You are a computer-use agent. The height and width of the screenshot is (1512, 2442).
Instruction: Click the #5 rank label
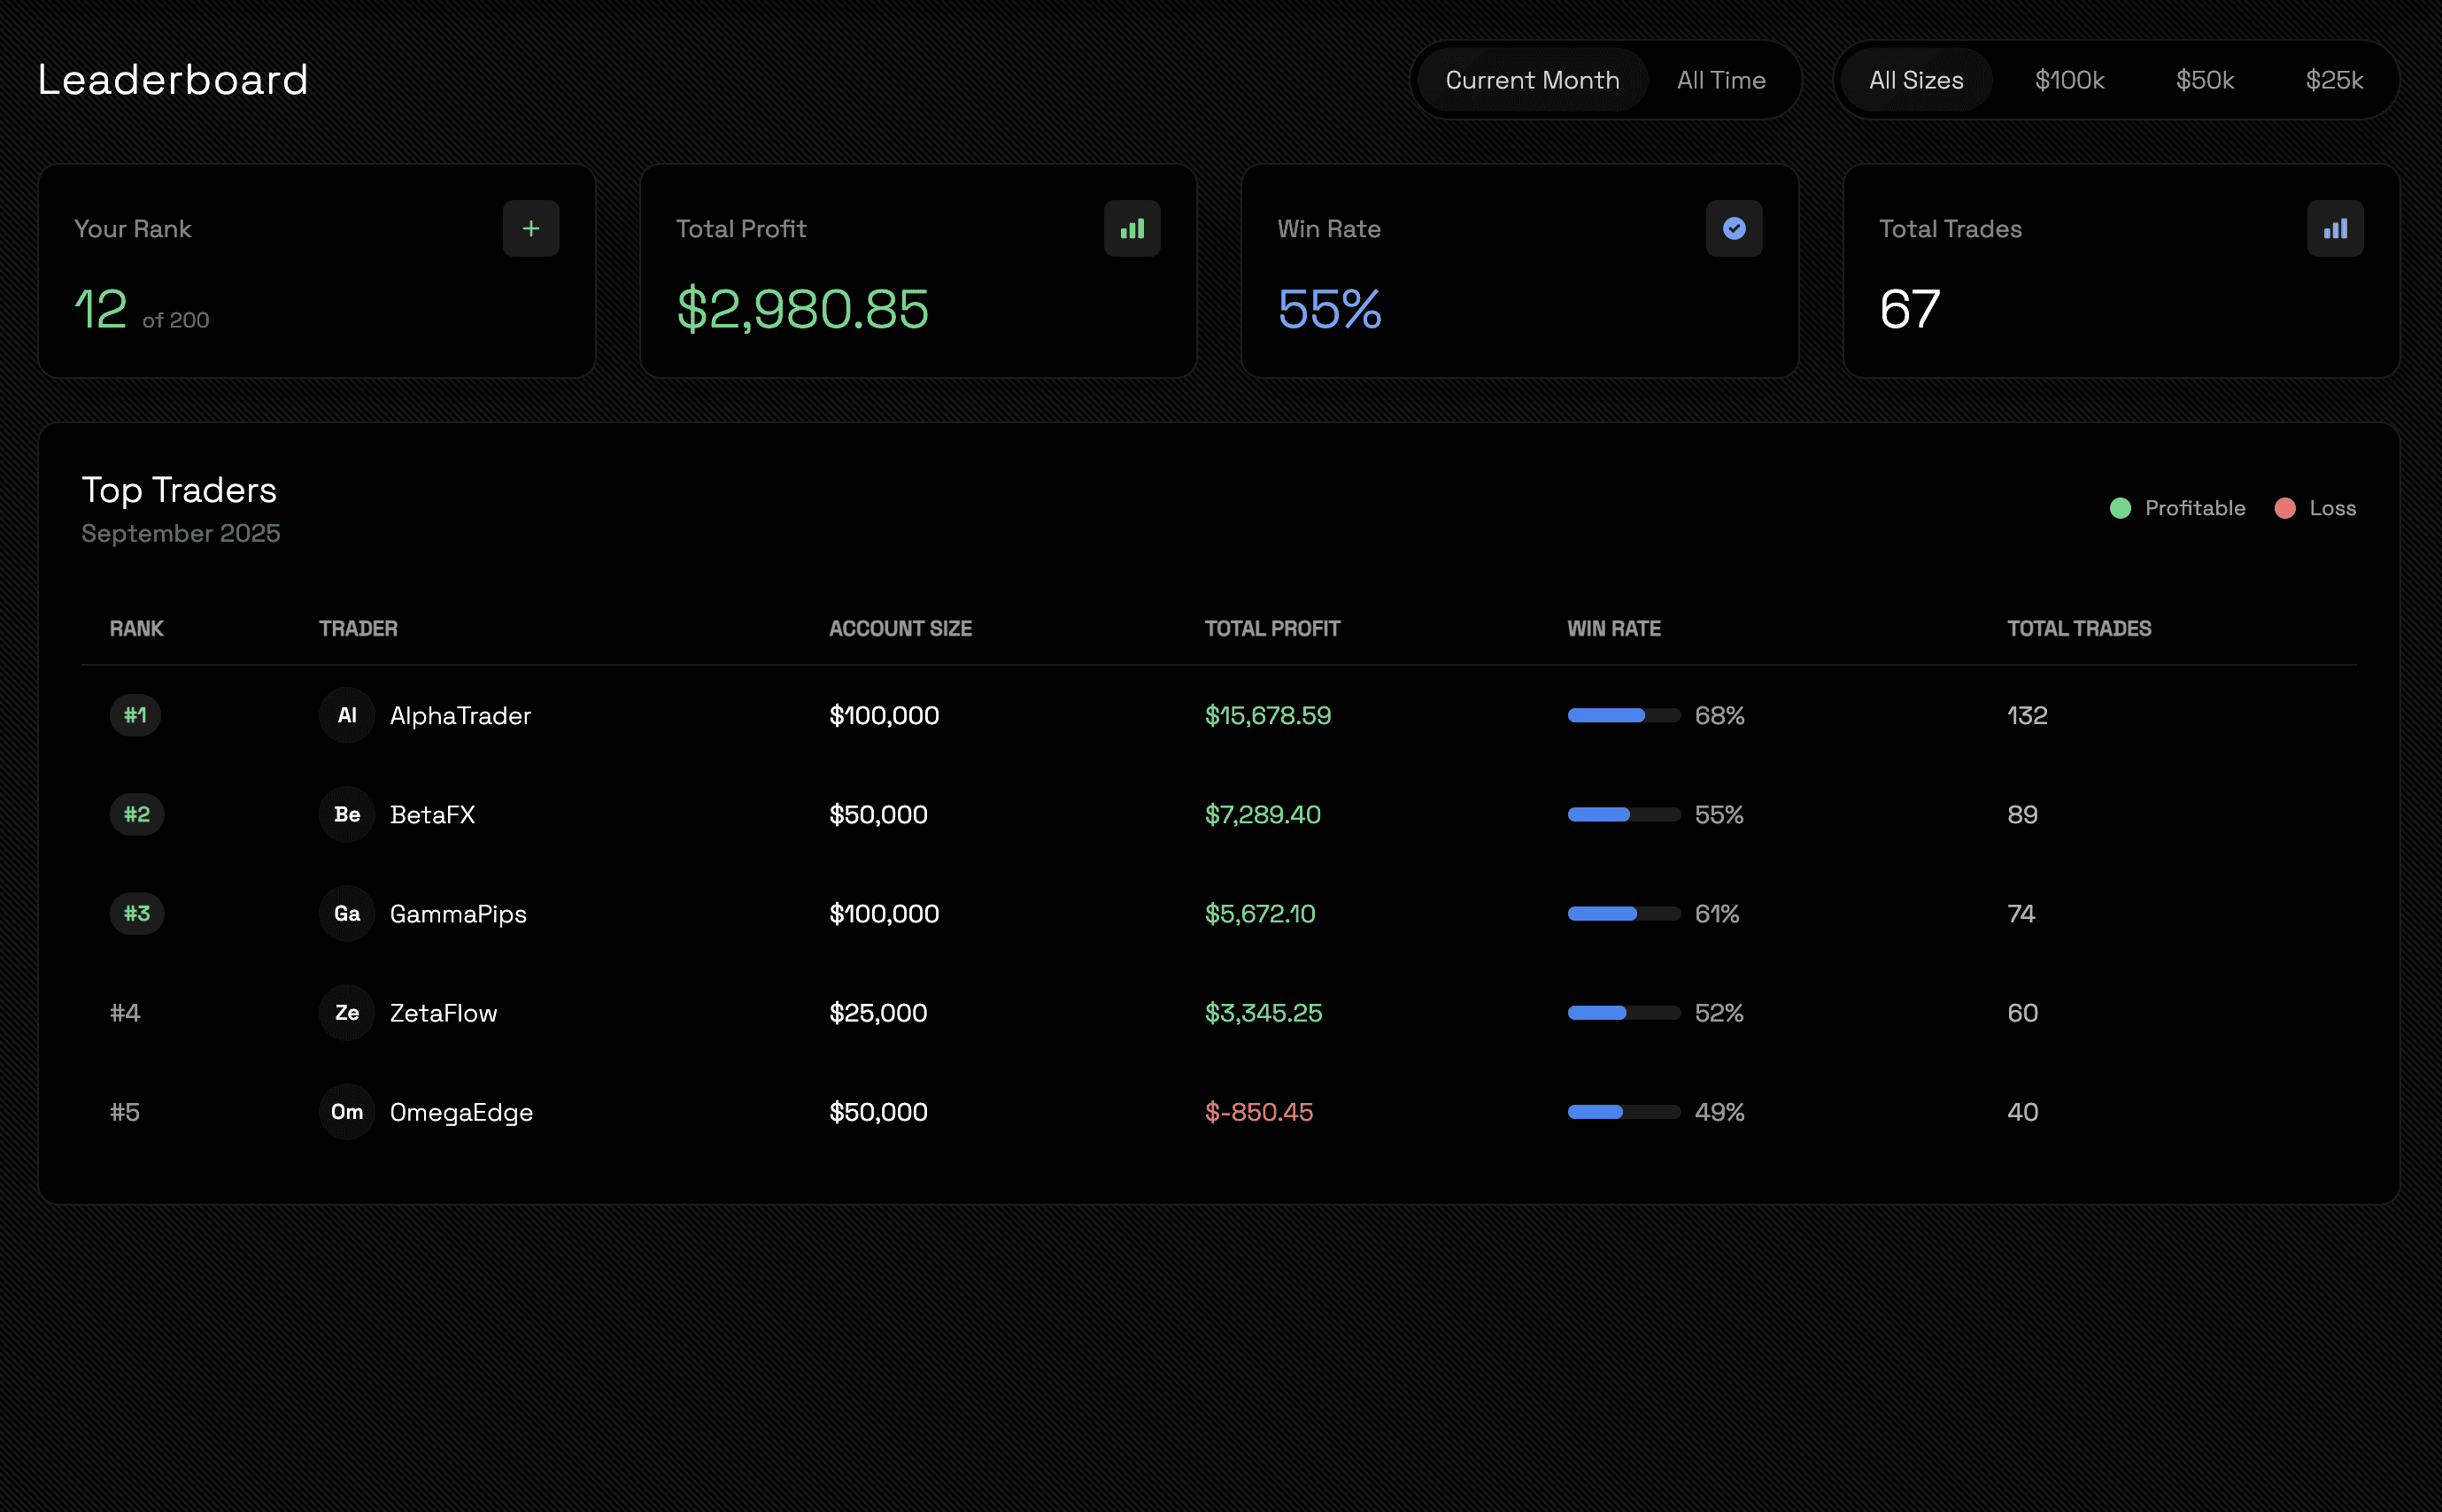tap(125, 1111)
